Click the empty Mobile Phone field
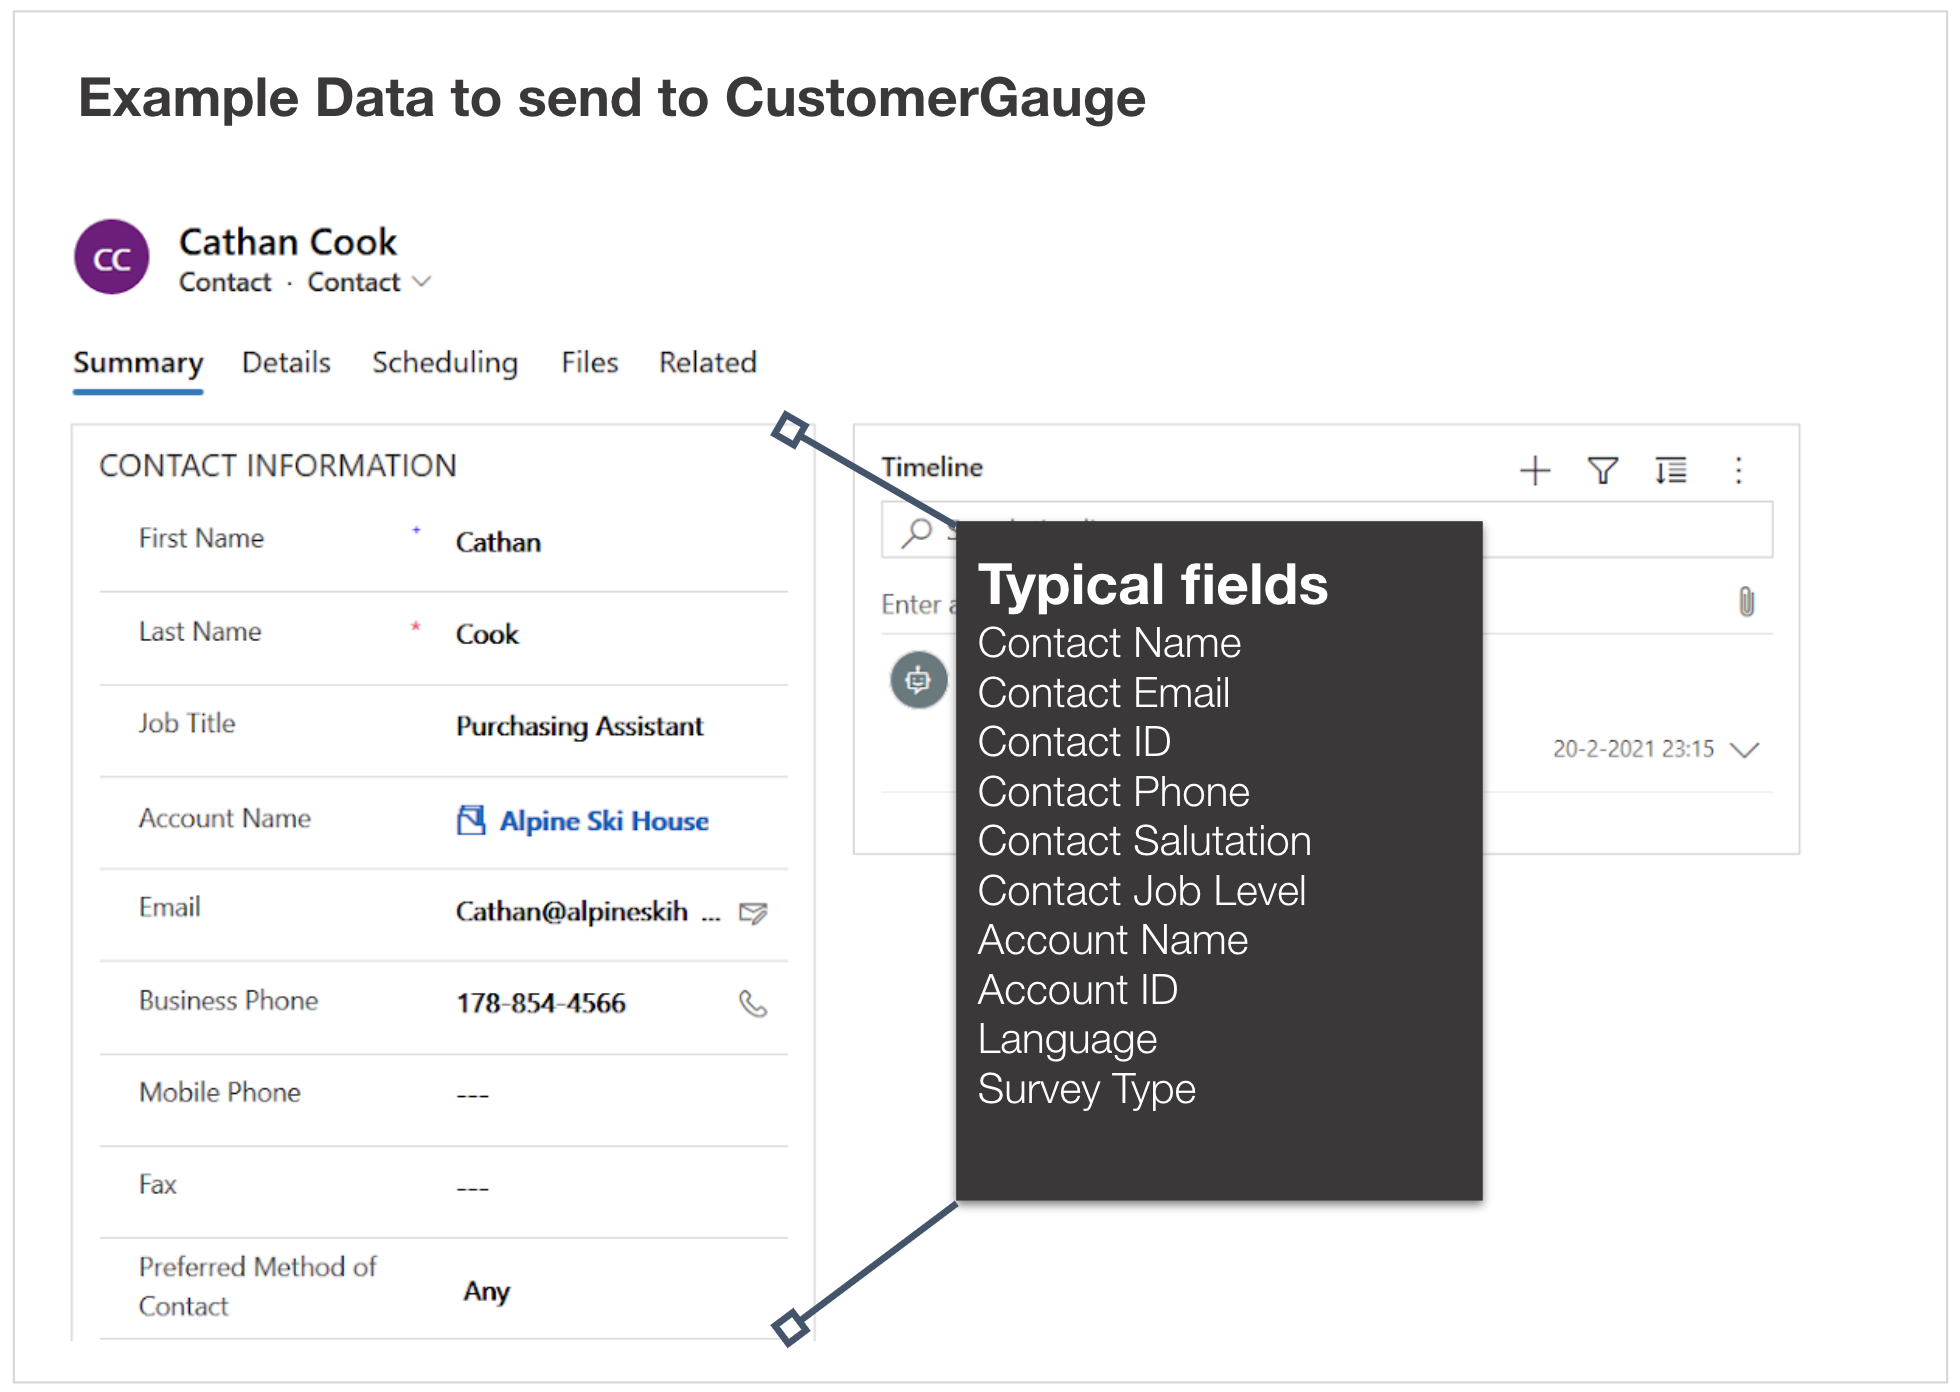Screen dimensions: 1960x1392 pyautogui.click(x=473, y=1096)
